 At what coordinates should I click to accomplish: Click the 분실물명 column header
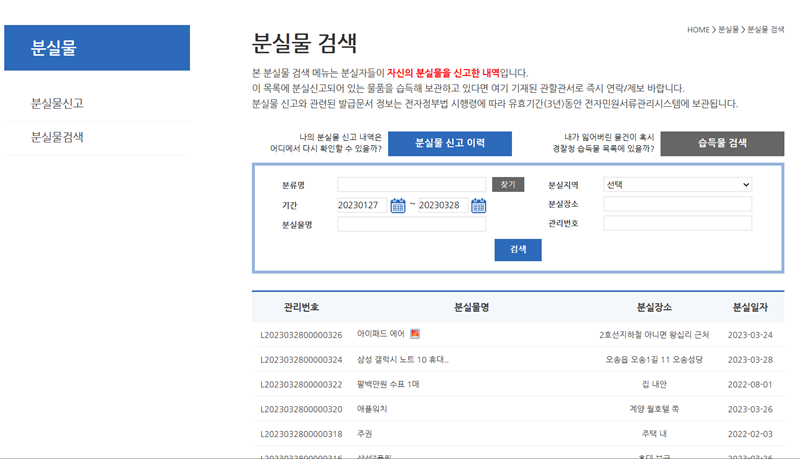(x=471, y=307)
